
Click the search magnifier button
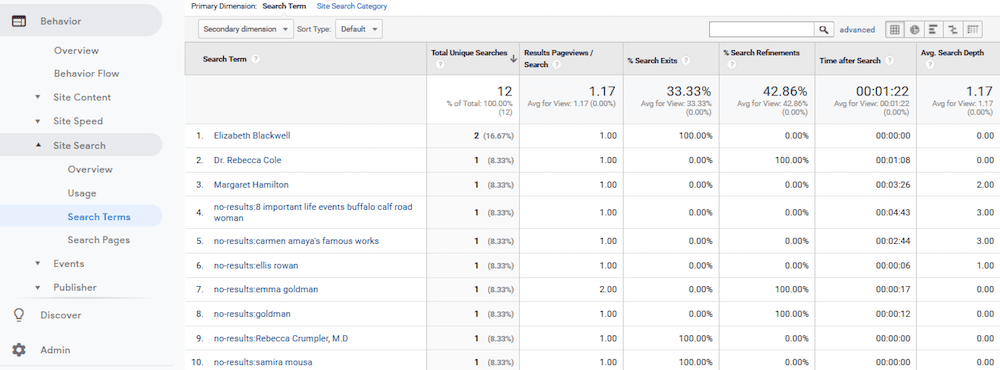pyautogui.click(x=824, y=29)
